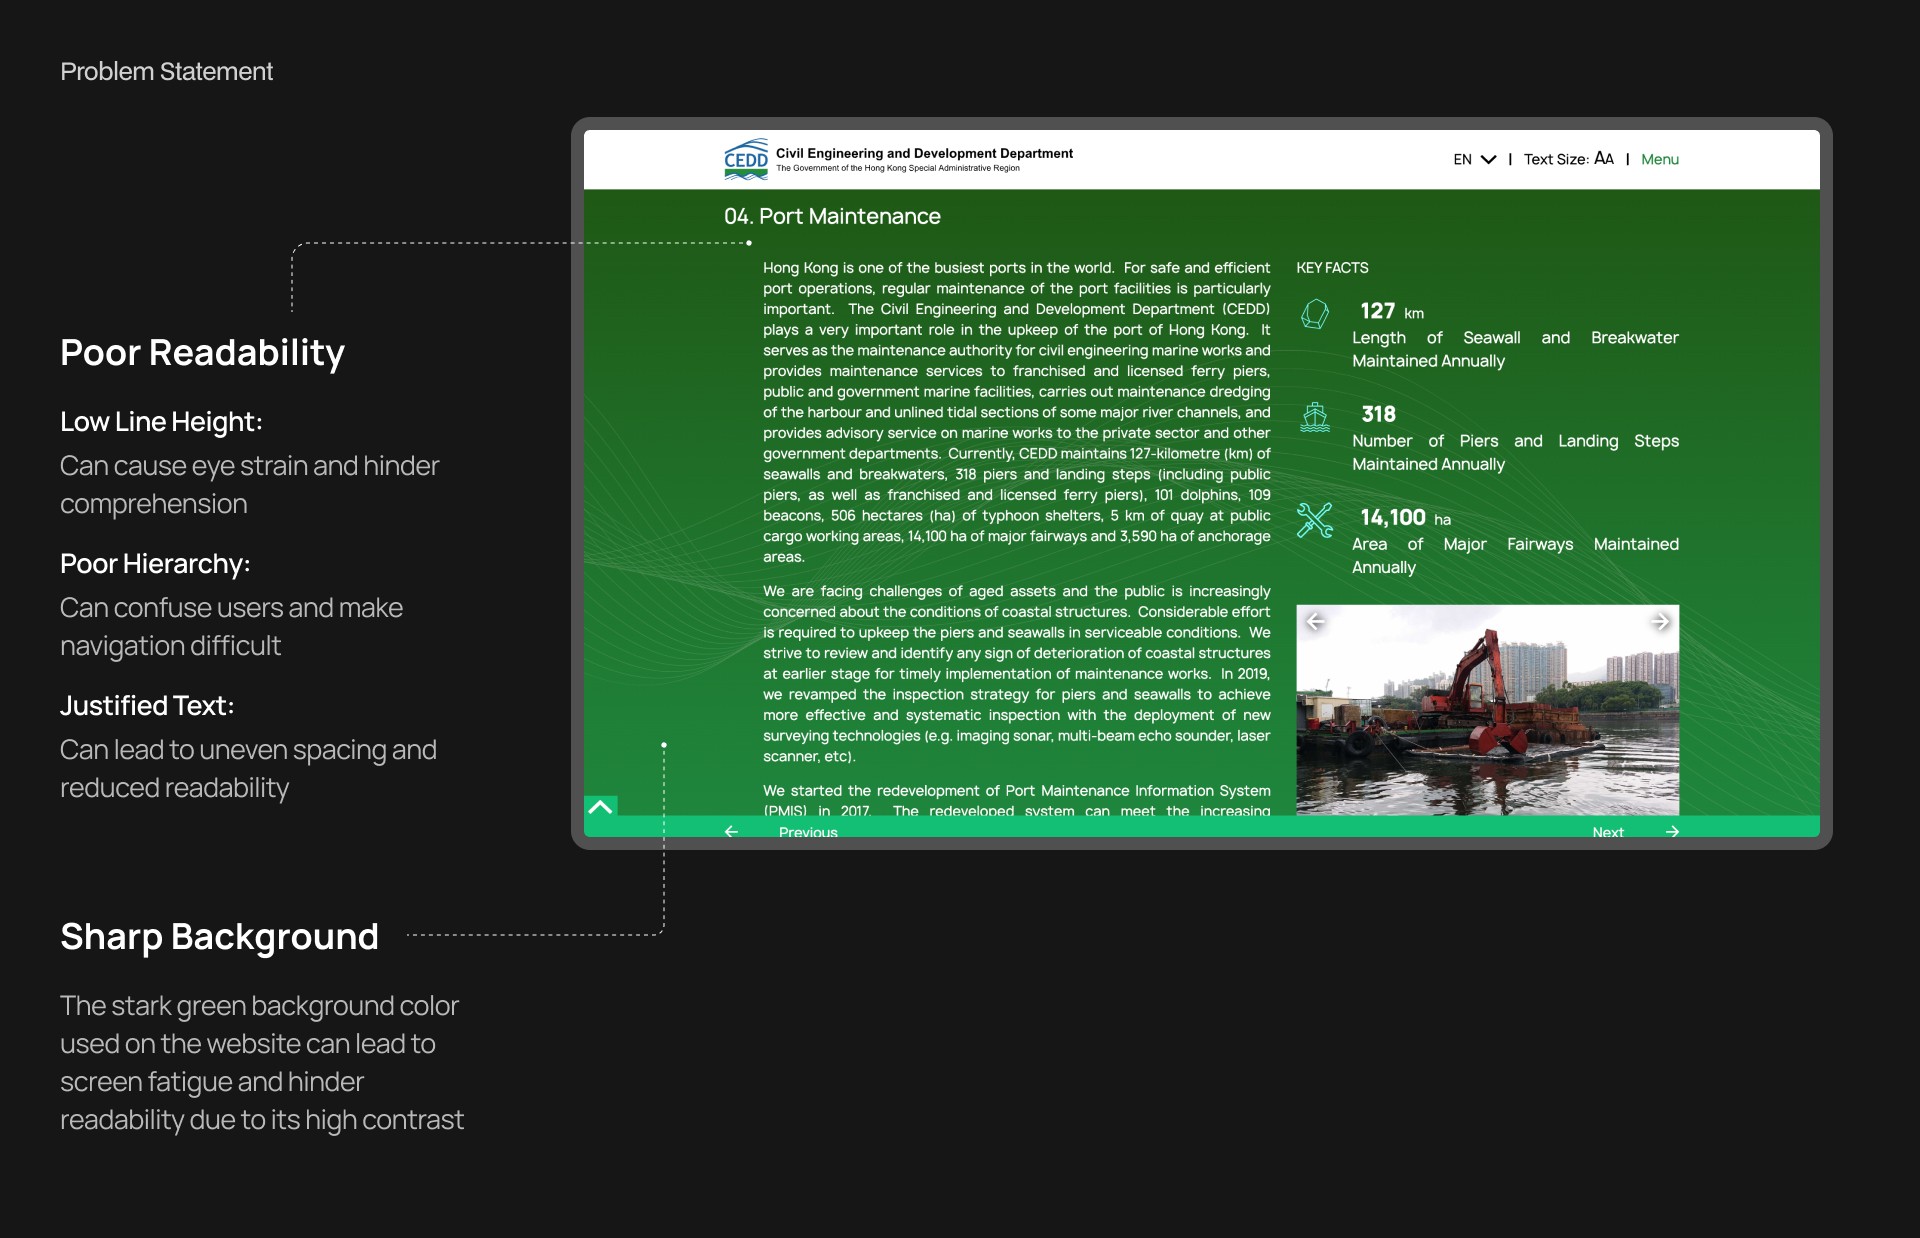The image size is (1920, 1238).
Task: Open the green Menu link
Action: (1659, 160)
